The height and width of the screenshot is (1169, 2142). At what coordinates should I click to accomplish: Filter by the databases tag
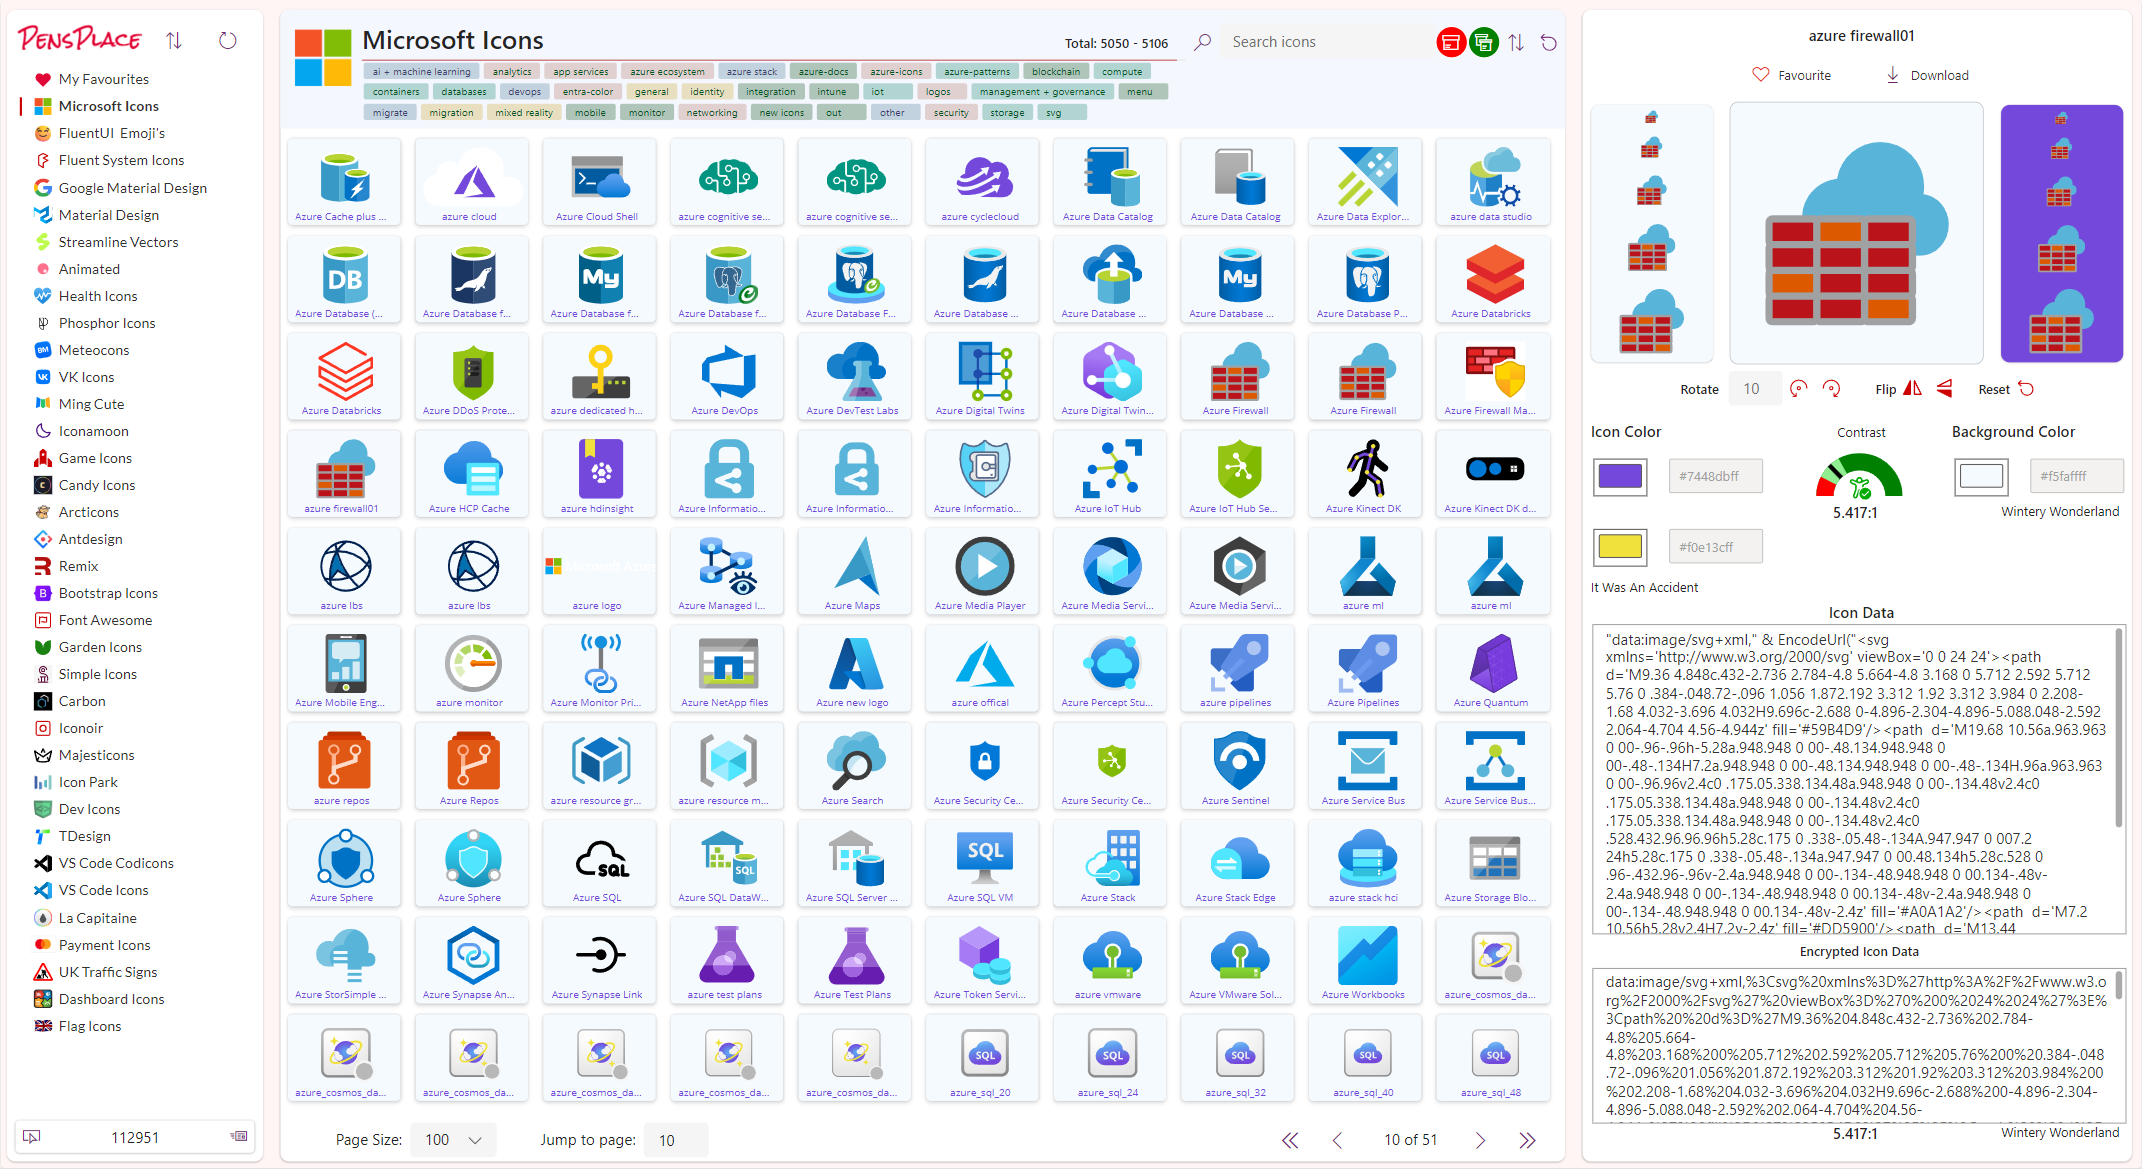[464, 92]
